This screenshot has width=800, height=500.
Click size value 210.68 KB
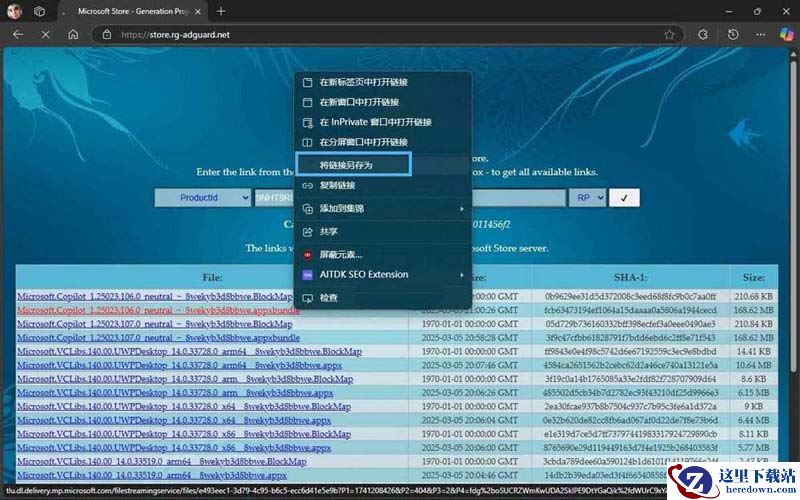pos(754,296)
